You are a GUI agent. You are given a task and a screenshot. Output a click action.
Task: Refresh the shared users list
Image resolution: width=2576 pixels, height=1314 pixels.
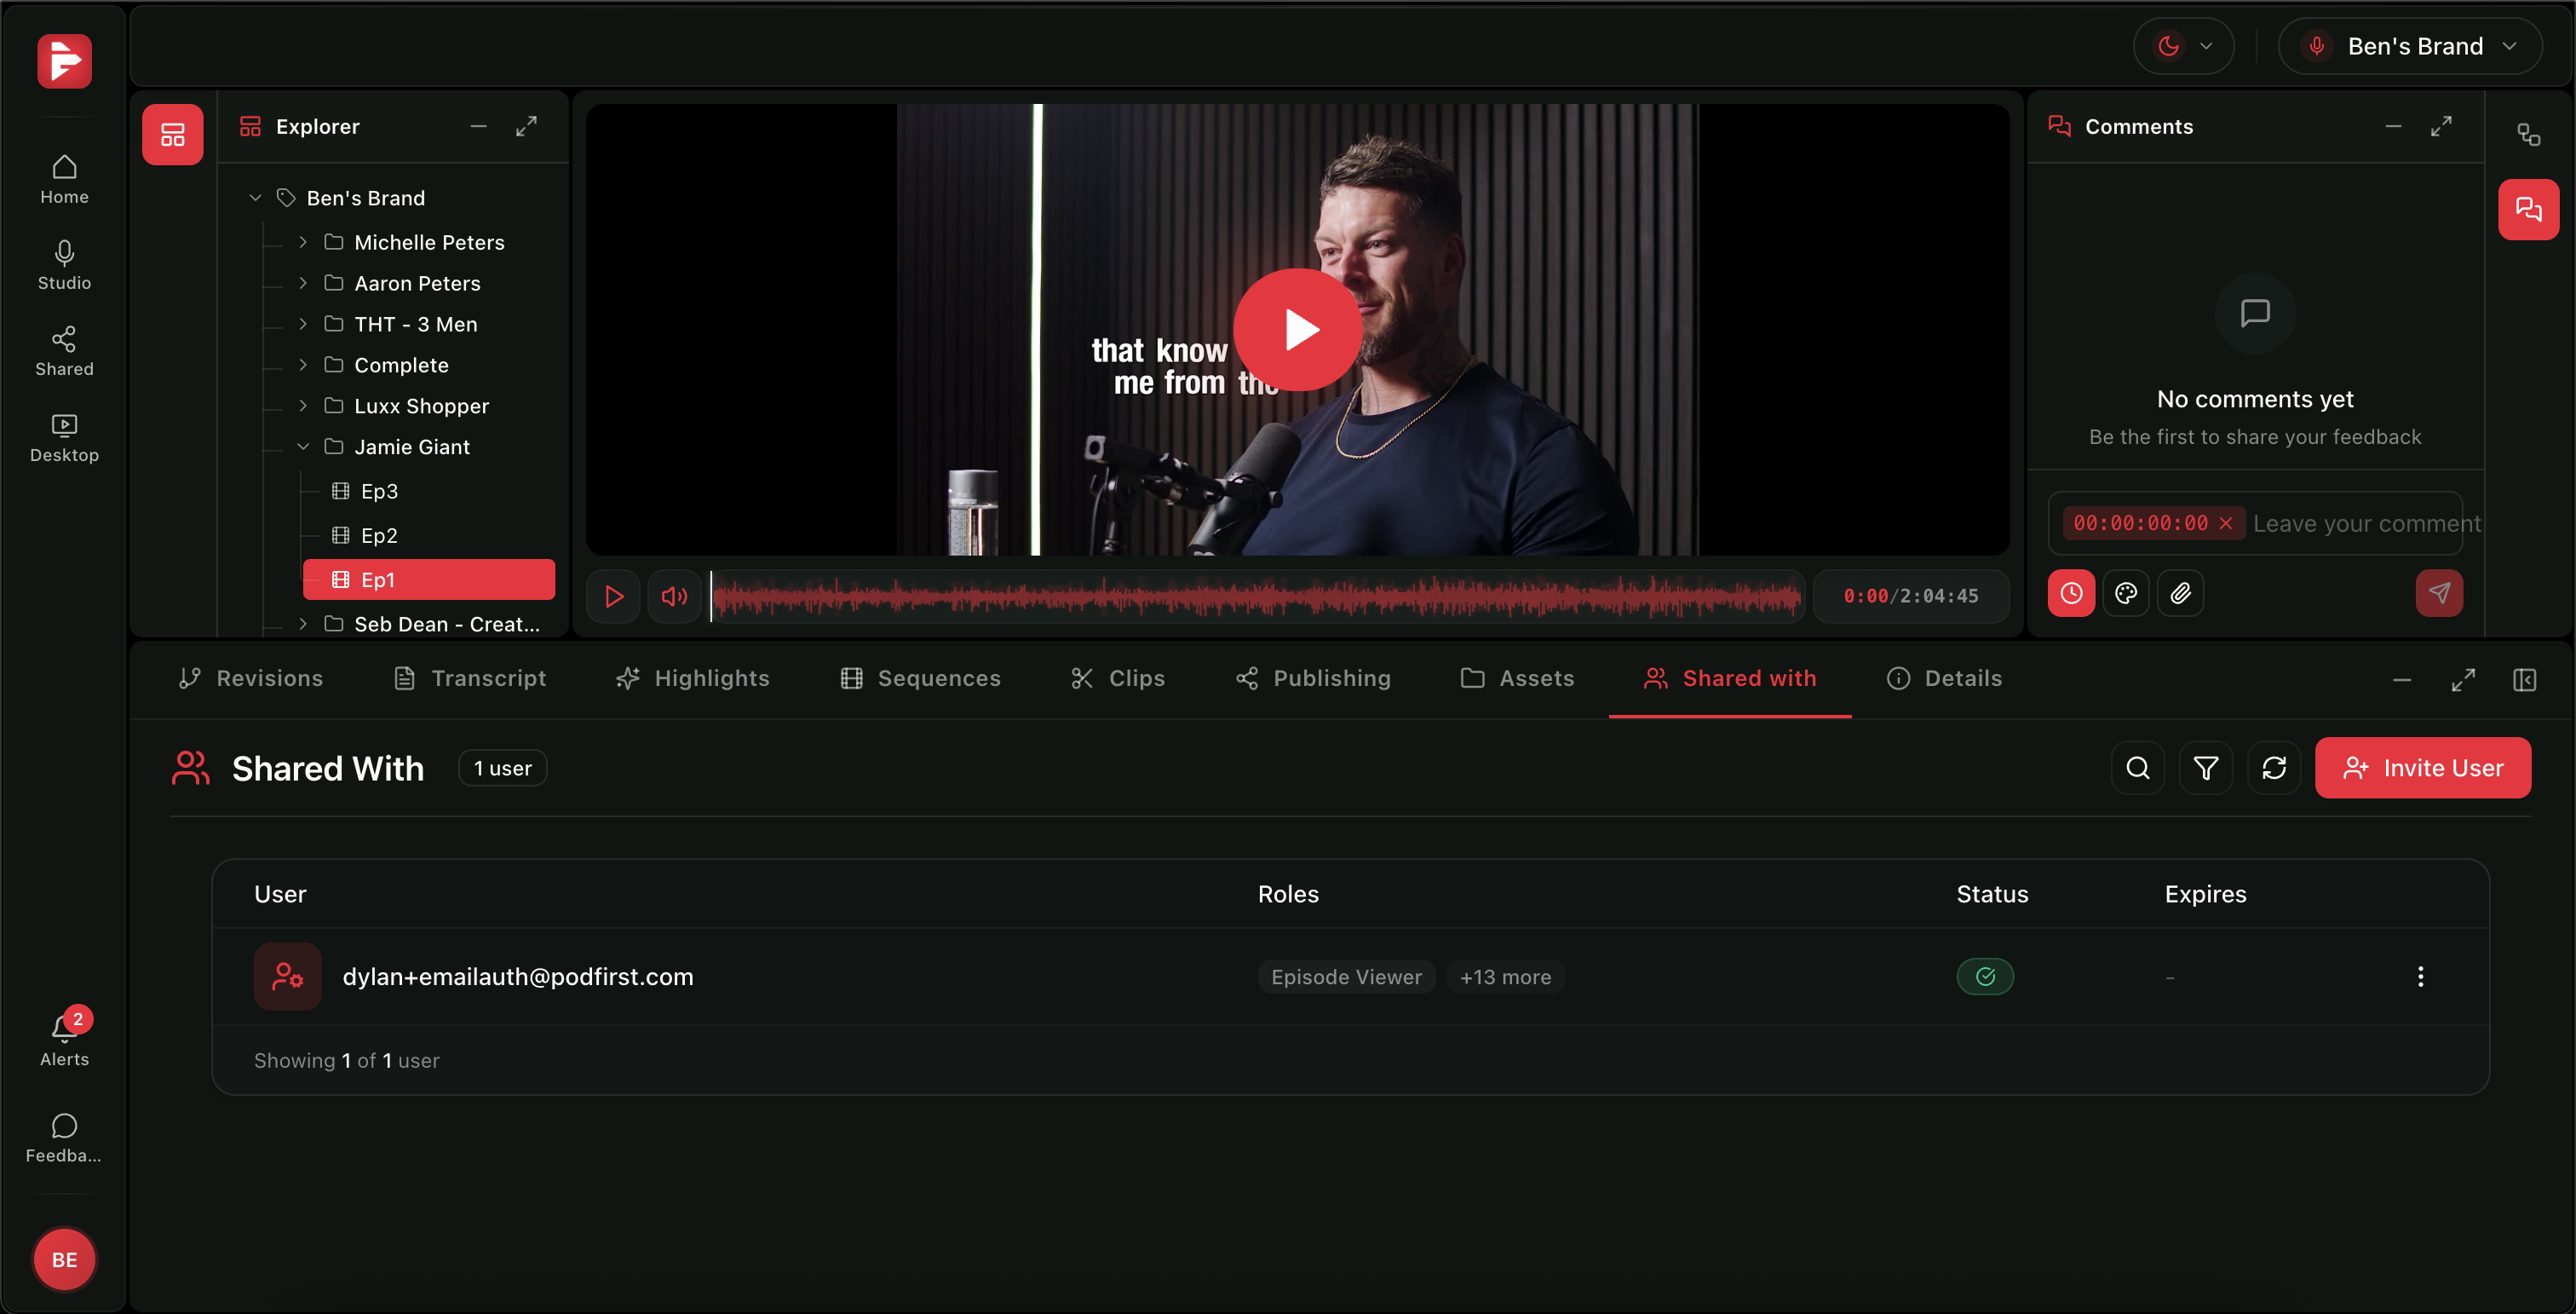coord(2274,767)
